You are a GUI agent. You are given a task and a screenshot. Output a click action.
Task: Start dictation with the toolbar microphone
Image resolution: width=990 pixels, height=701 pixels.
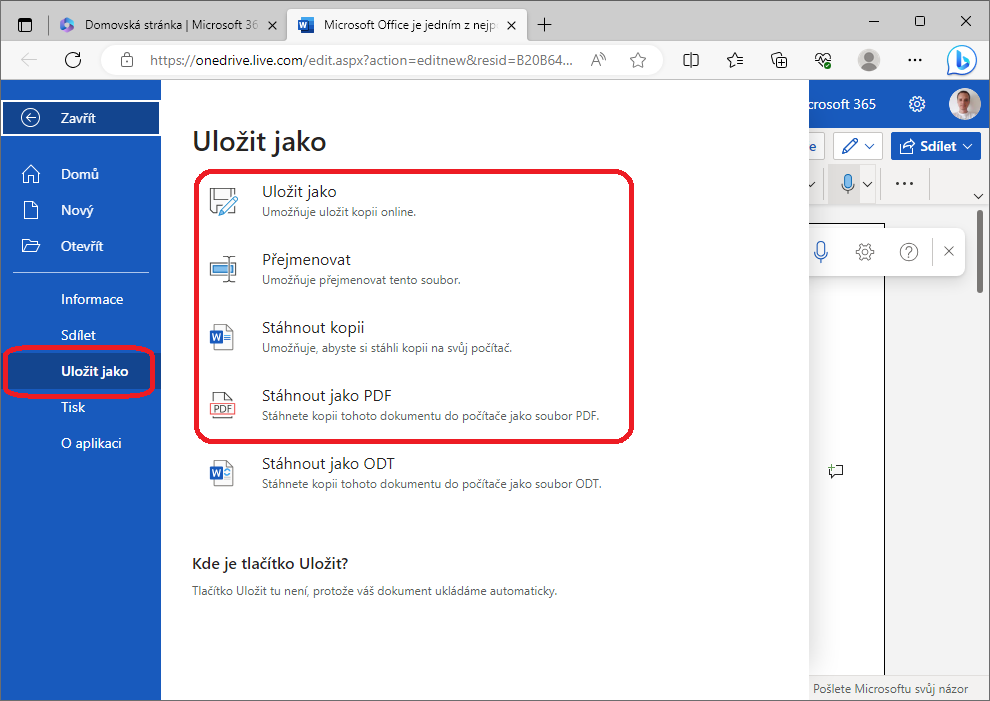847,184
